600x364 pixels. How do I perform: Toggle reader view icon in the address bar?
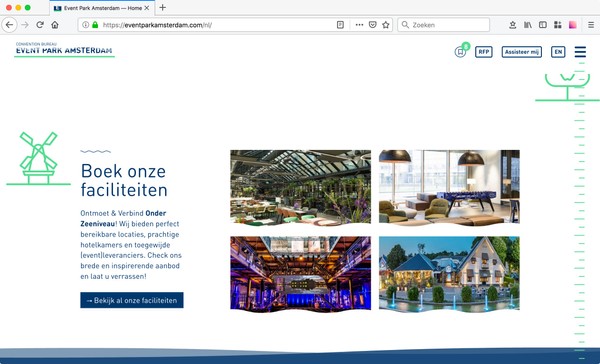point(340,25)
